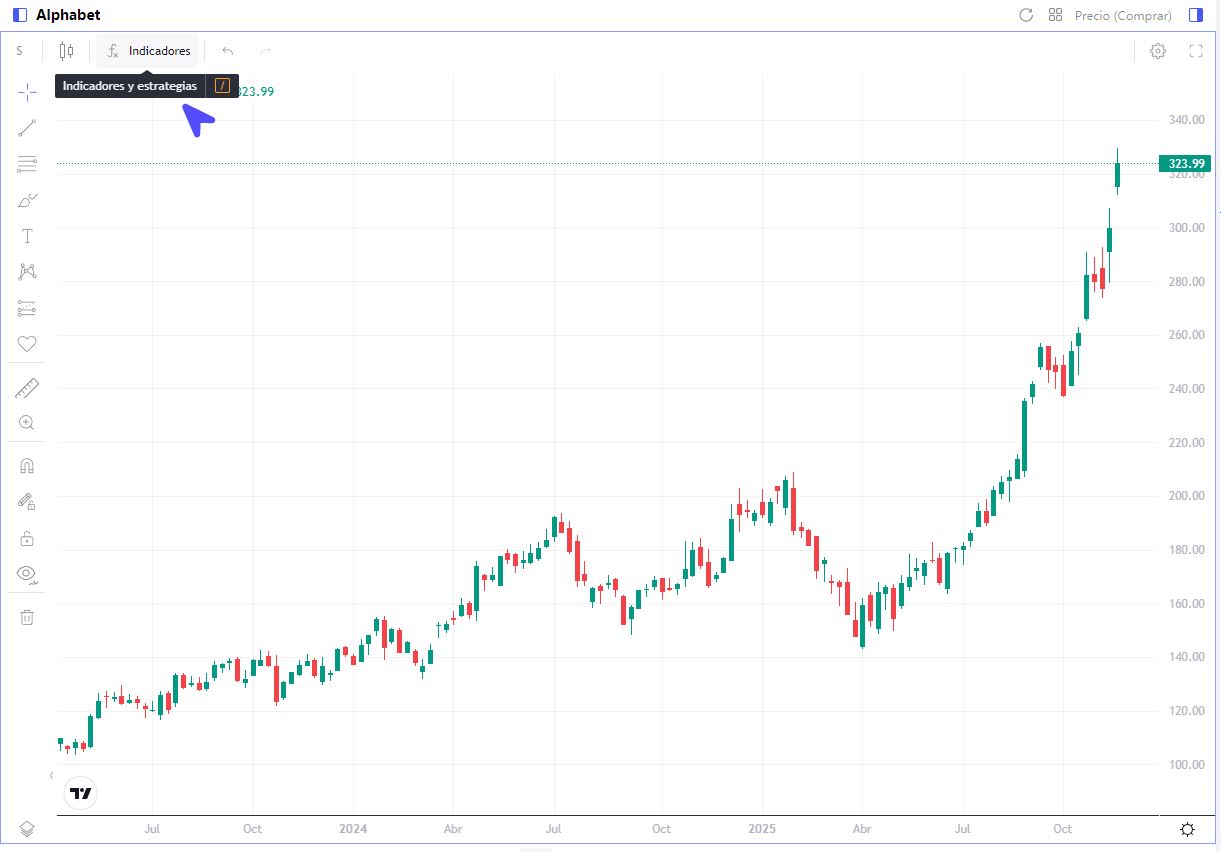This screenshot has width=1221, height=852.
Task: Select the text annotation tool
Action: (x=27, y=236)
